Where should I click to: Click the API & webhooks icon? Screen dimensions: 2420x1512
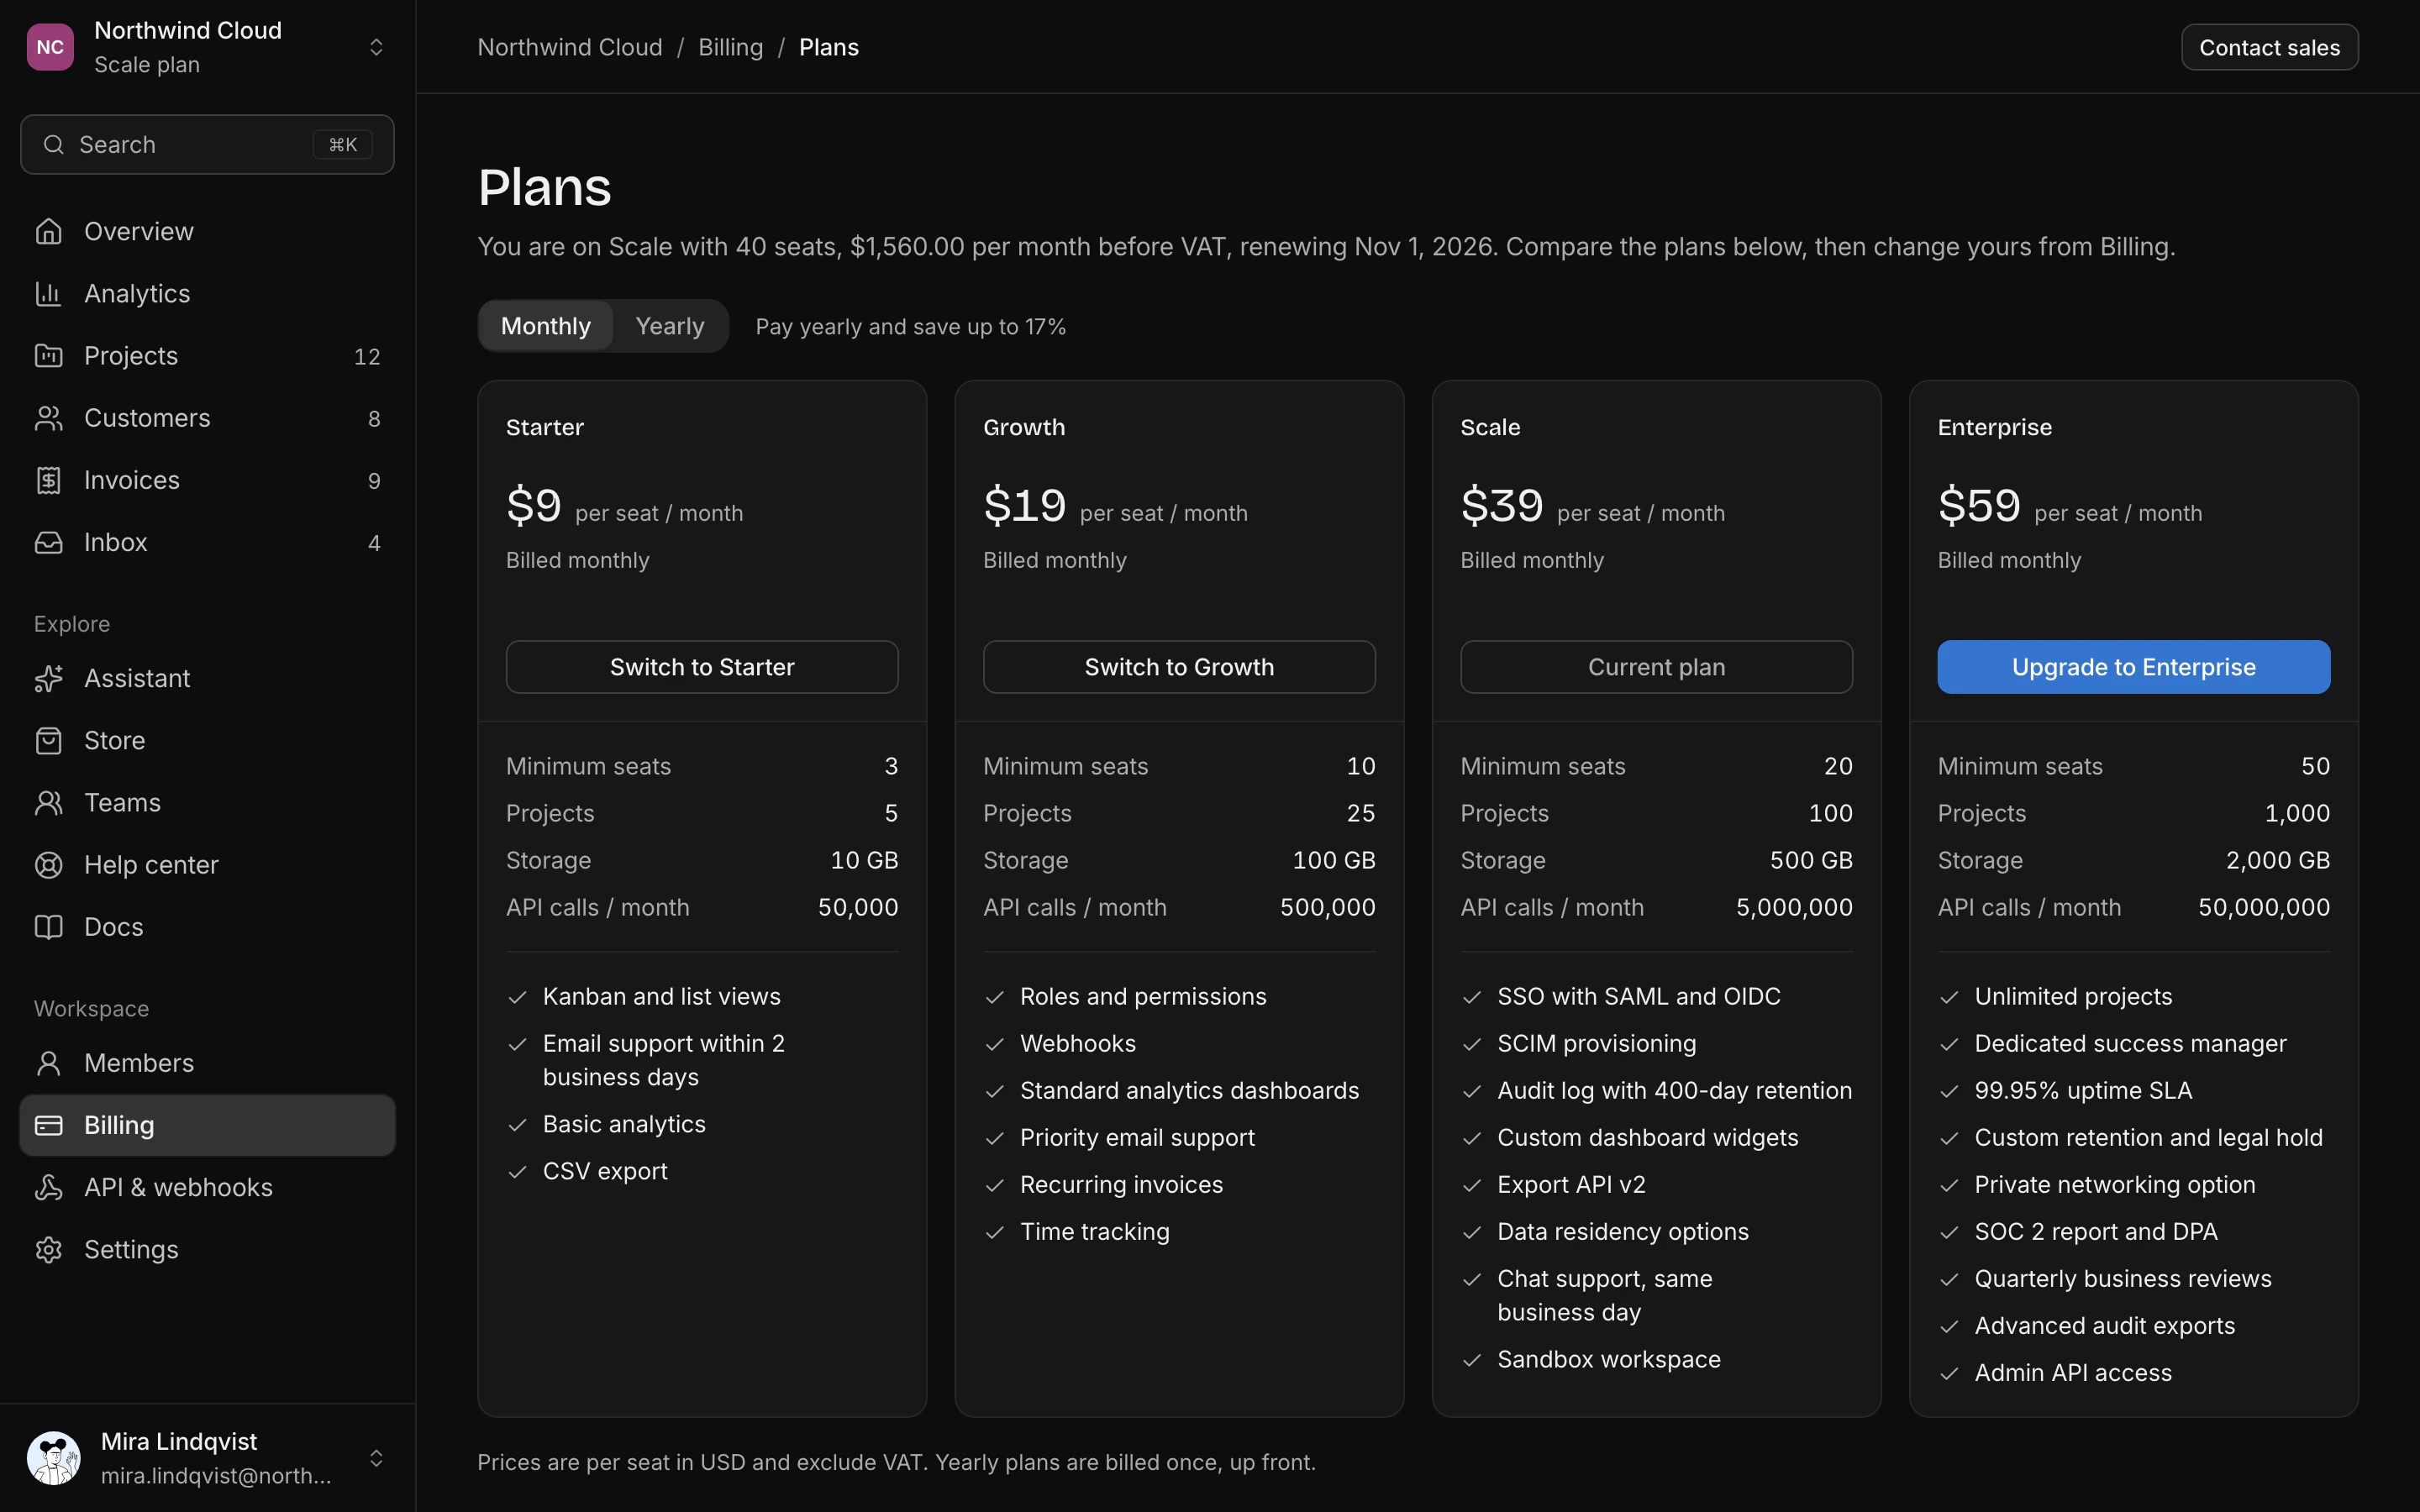click(x=49, y=1187)
